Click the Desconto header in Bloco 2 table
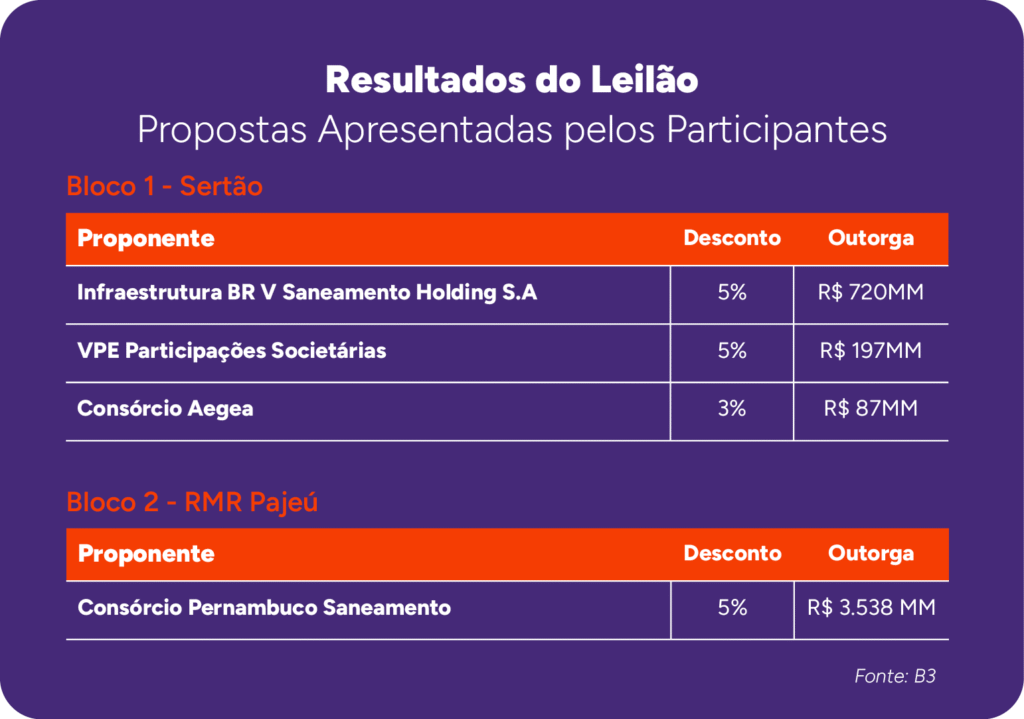This screenshot has width=1024, height=719. pyautogui.click(x=732, y=554)
